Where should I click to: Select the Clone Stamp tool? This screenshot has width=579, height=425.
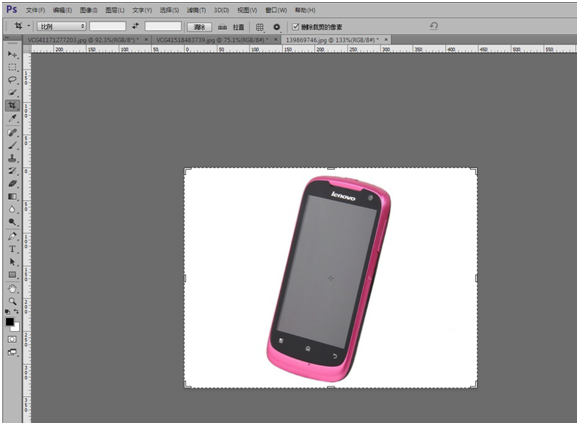click(13, 158)
